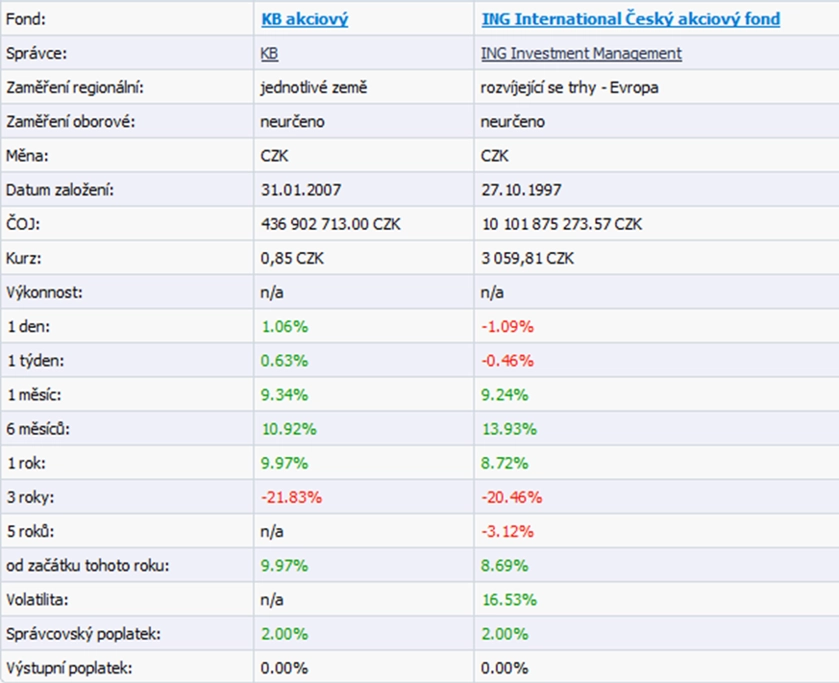The image size is (839, 683).
Task: Click KB akciový's 'neurčeno' sector focus value
Action: (x=292, y=122)
